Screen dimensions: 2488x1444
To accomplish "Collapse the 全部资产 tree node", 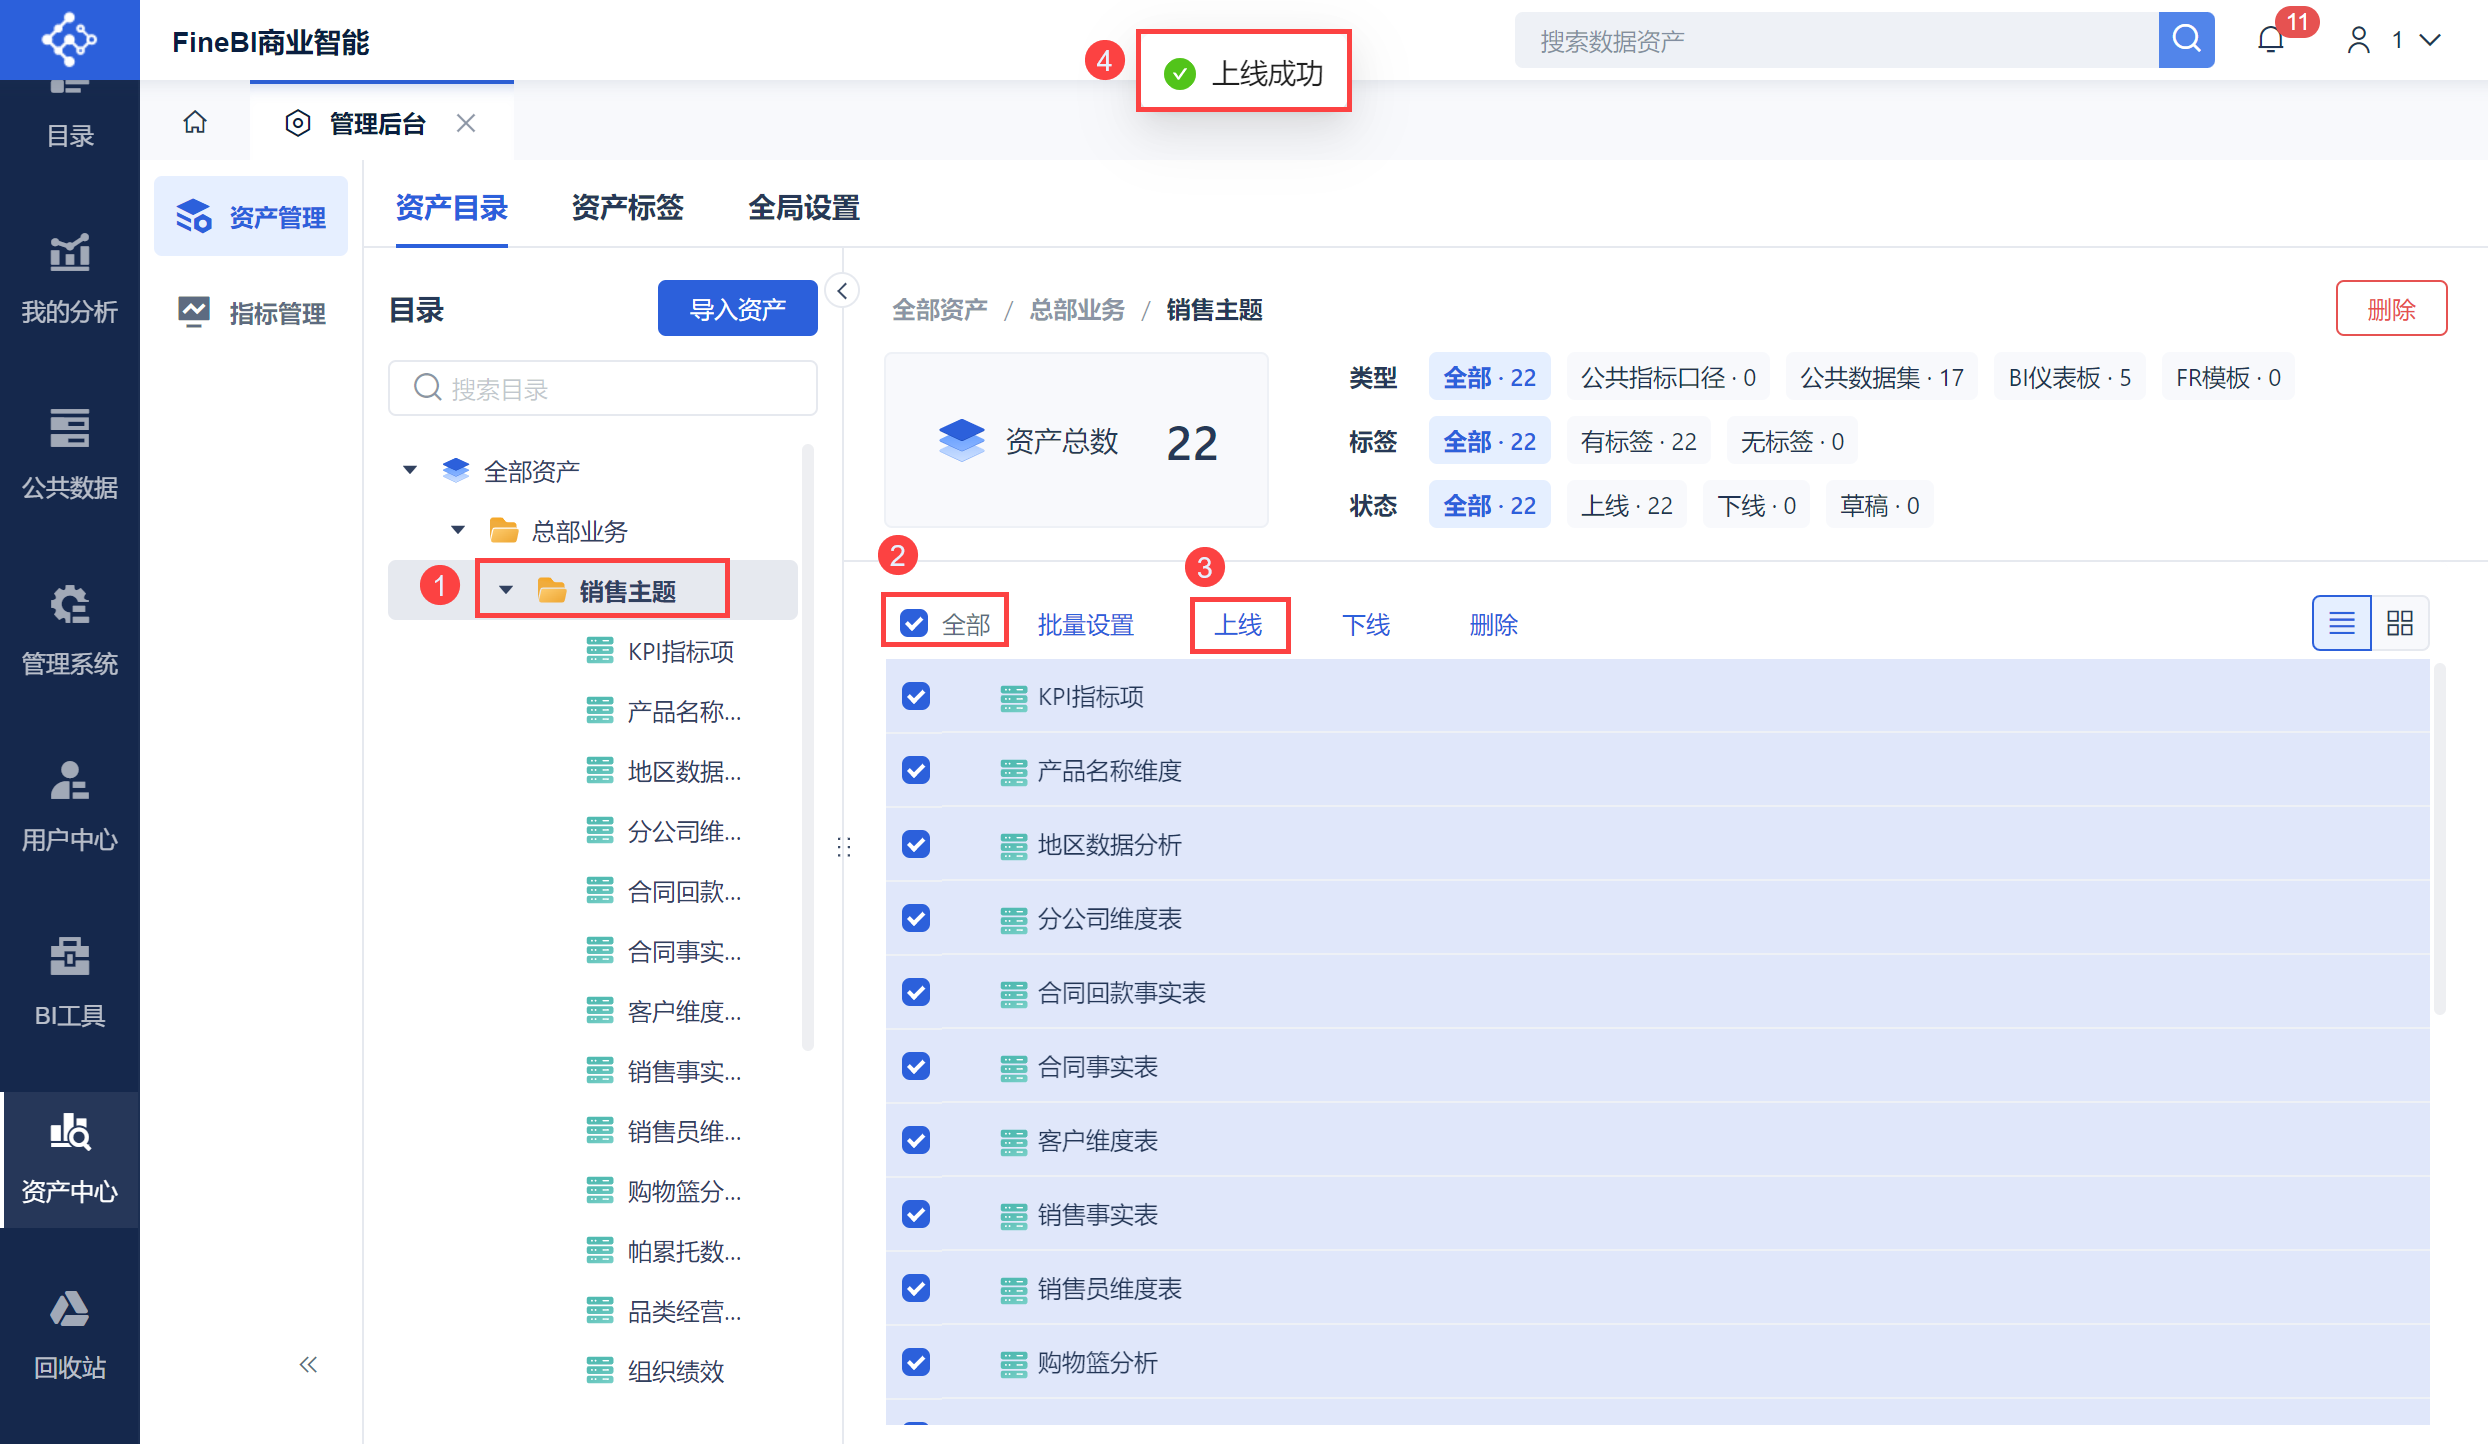I will pos(409,470).
